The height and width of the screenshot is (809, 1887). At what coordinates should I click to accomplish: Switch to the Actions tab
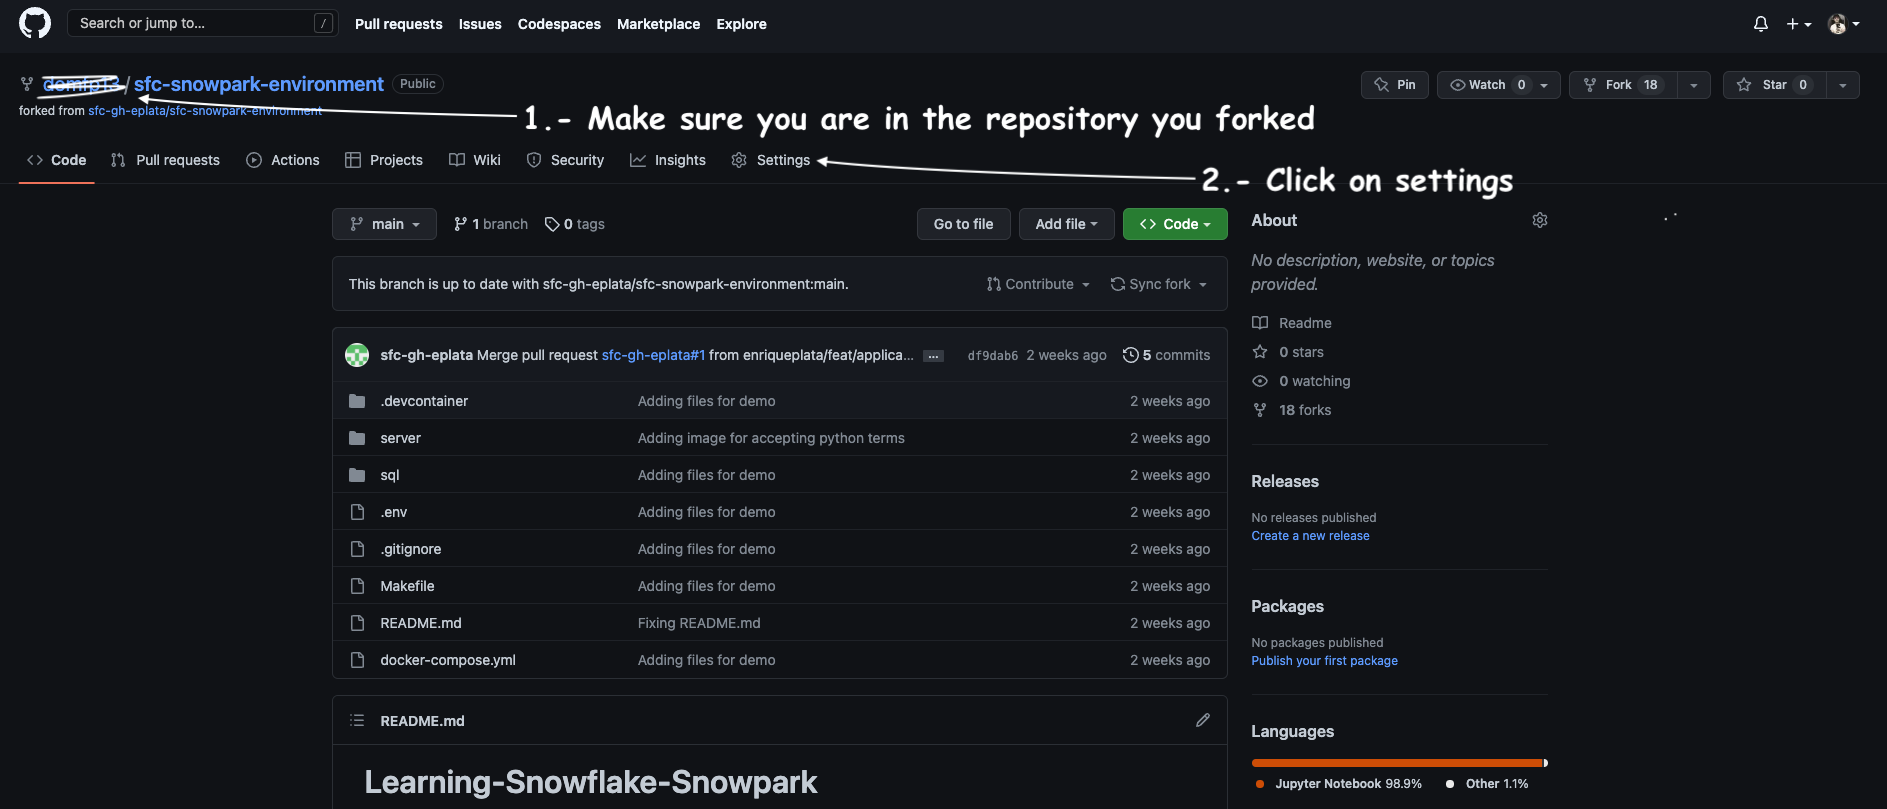coord(283,160)
